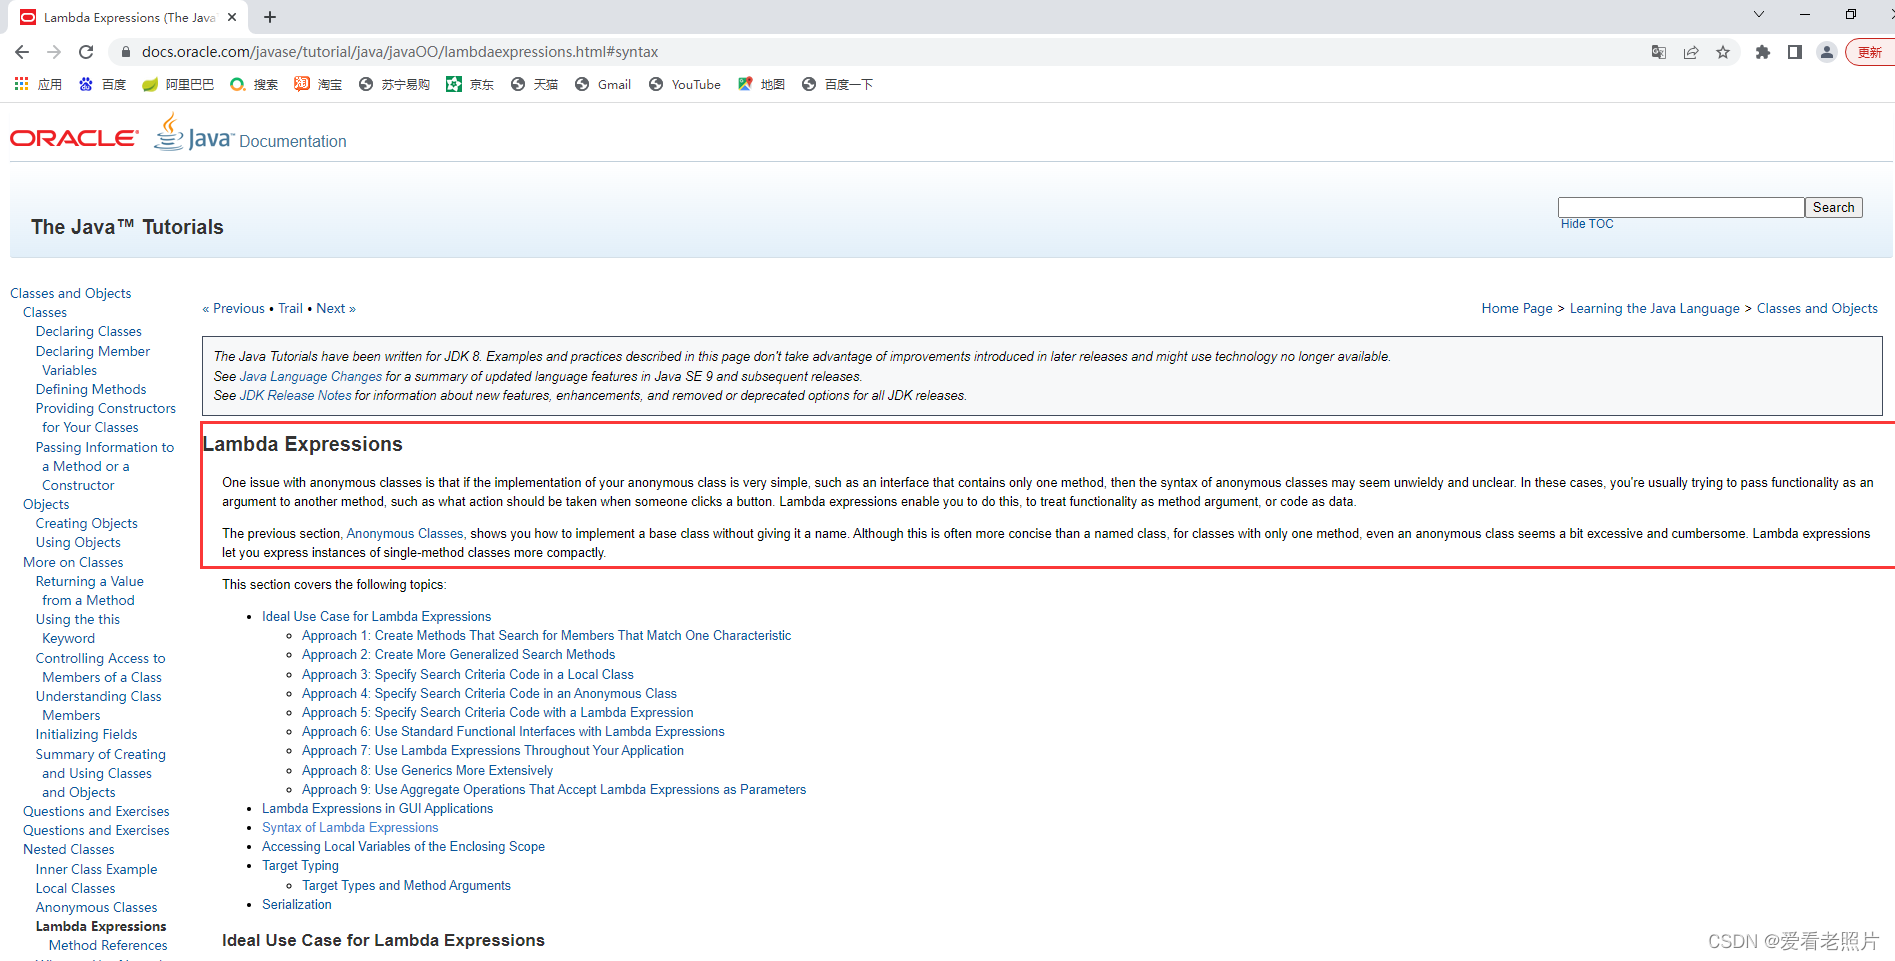Open the 苏宁易购 bookmark
This screenshot has width=1895, height=961.
coord(394,85)
